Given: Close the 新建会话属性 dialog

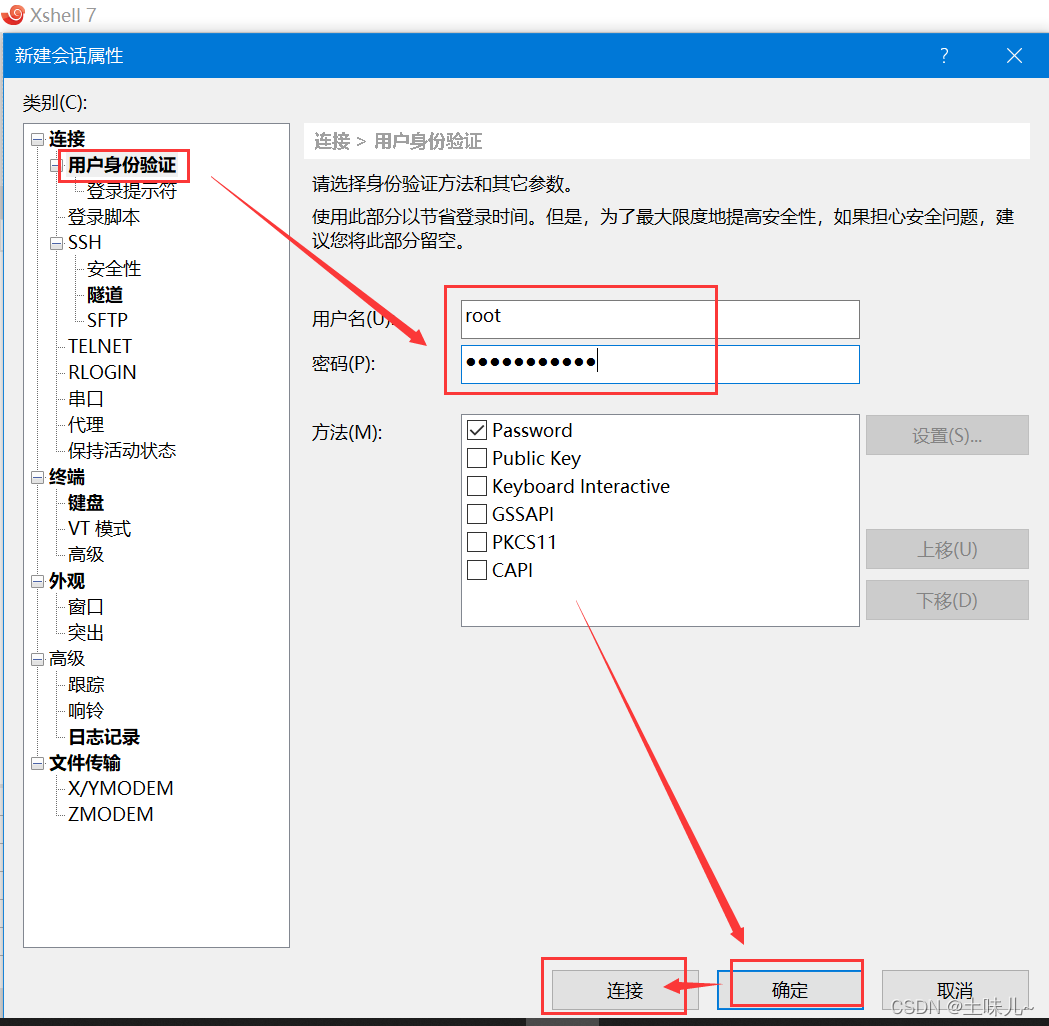Looking at the screenshot, I should 1014,56.
